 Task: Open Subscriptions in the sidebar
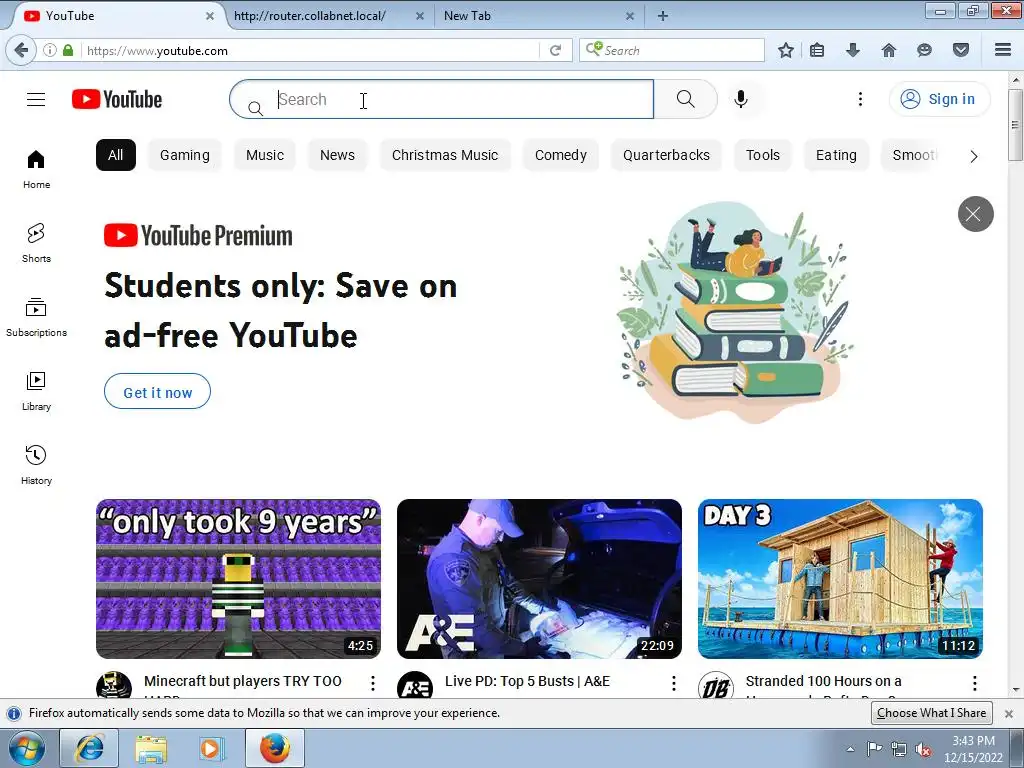pyautogui.click(x=36, y=317)
